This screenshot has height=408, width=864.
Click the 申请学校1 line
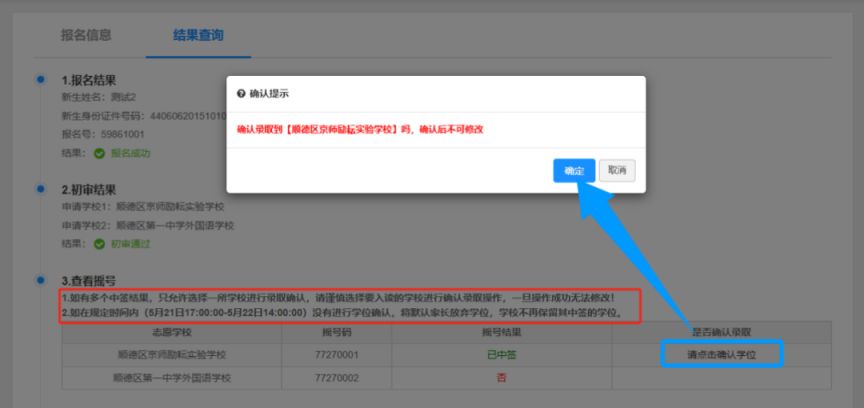pyautogui.click(x=143, y=207)
